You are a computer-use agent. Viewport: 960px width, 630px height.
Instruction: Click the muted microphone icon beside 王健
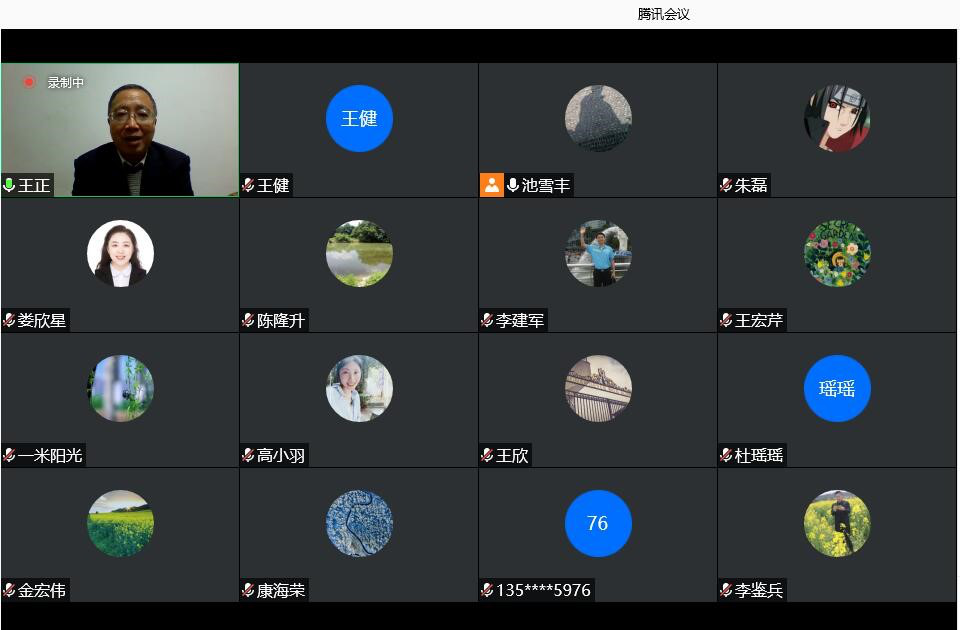point(248,185)
